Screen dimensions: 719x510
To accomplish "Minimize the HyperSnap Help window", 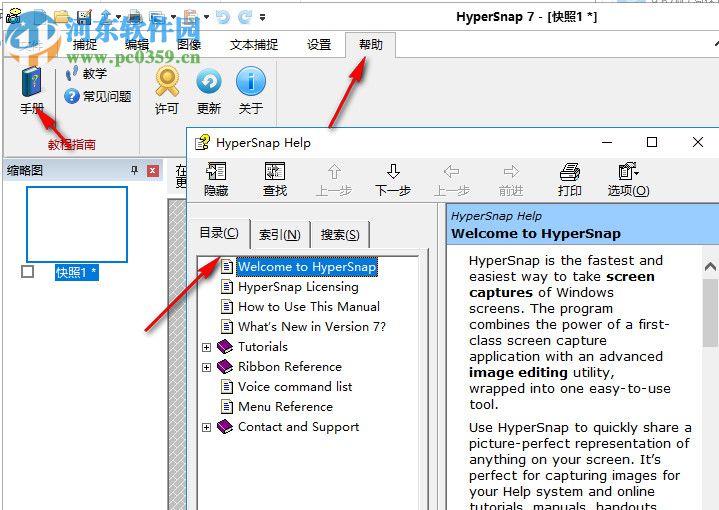I will click(607, 142).
